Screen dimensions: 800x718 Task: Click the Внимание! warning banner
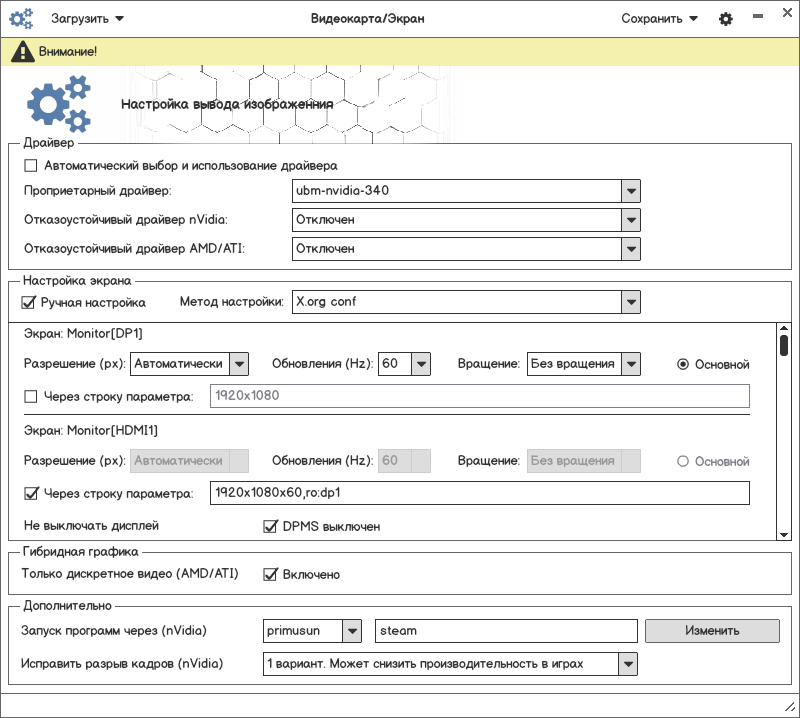pyautogui.click(x=400, y=50)
